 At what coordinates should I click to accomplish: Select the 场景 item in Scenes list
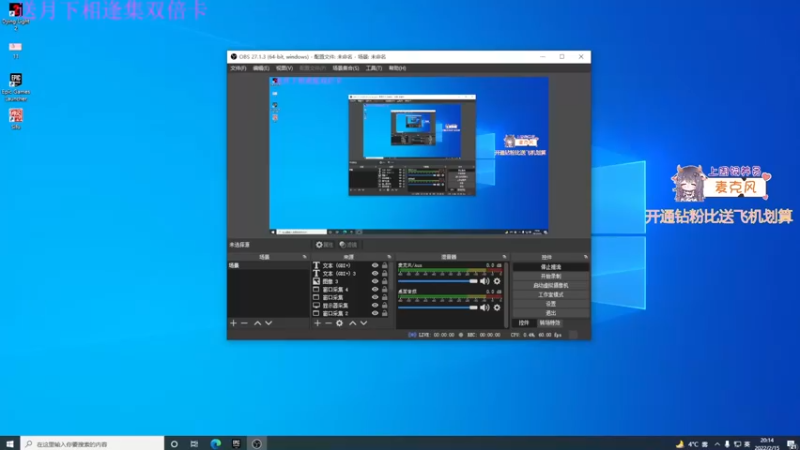pos(268,265)
